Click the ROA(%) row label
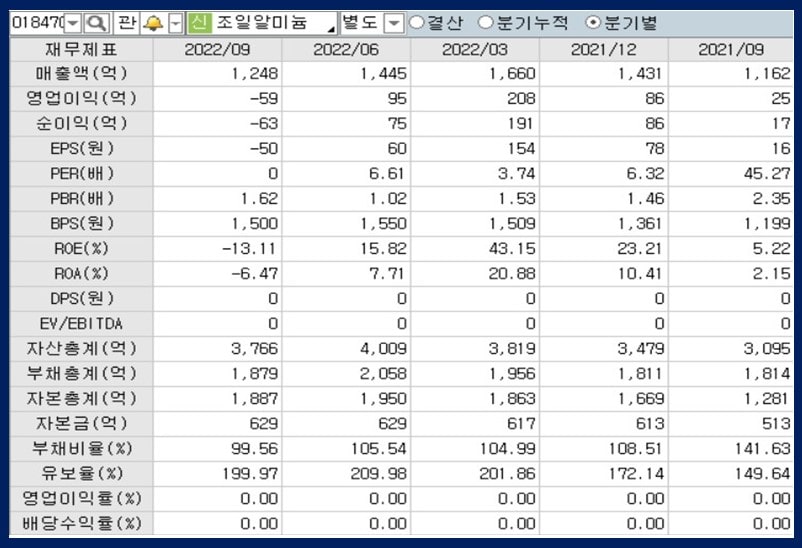 tap(81, 274)
